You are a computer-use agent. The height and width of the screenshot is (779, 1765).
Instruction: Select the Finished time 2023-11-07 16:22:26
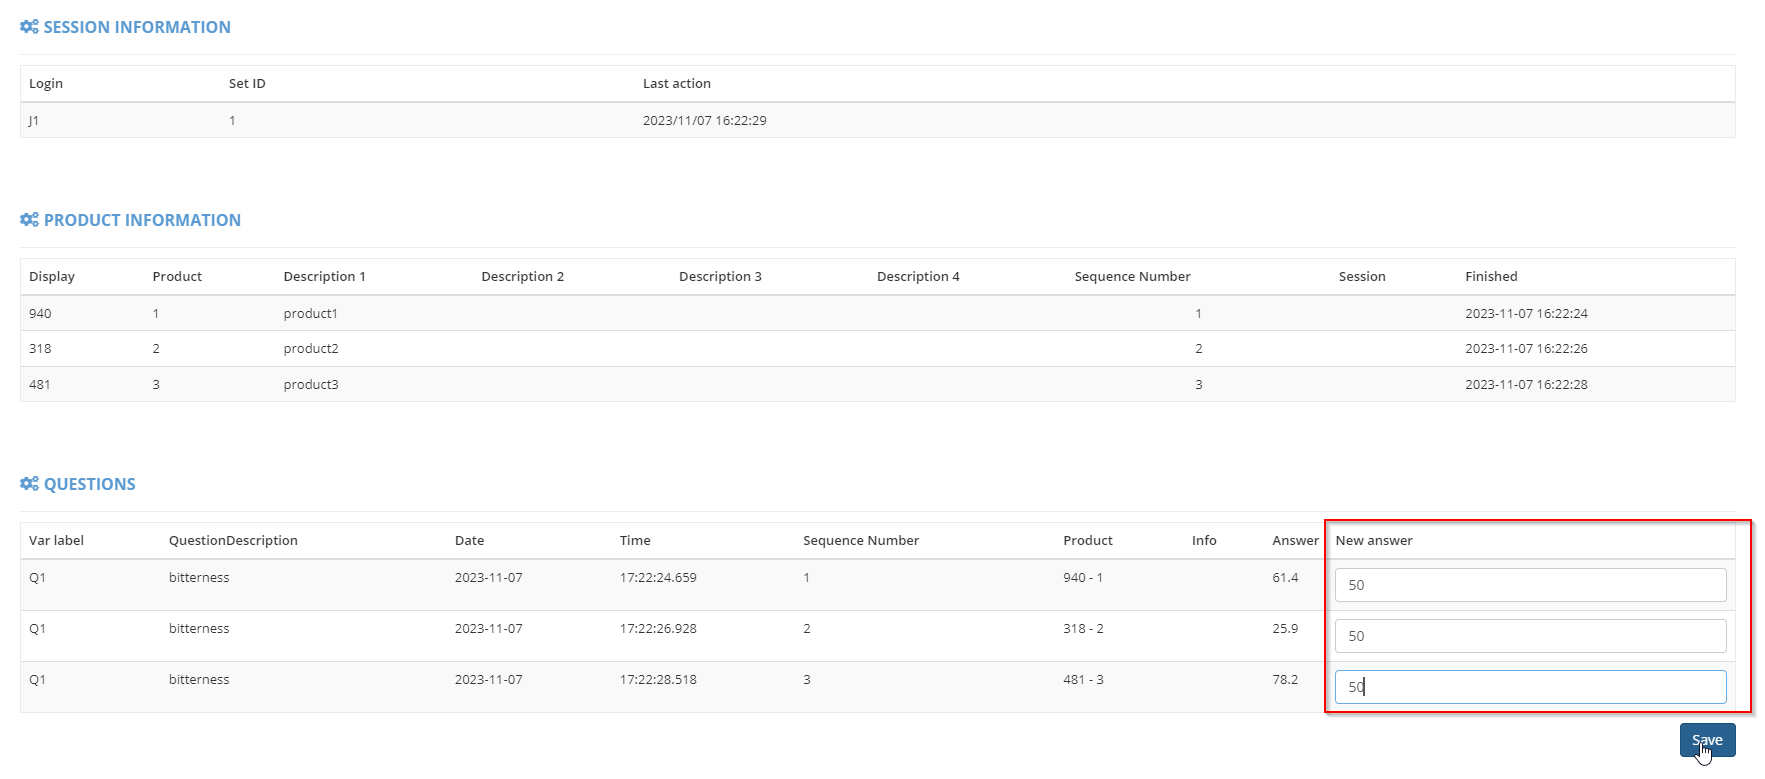click(1526, 349)
